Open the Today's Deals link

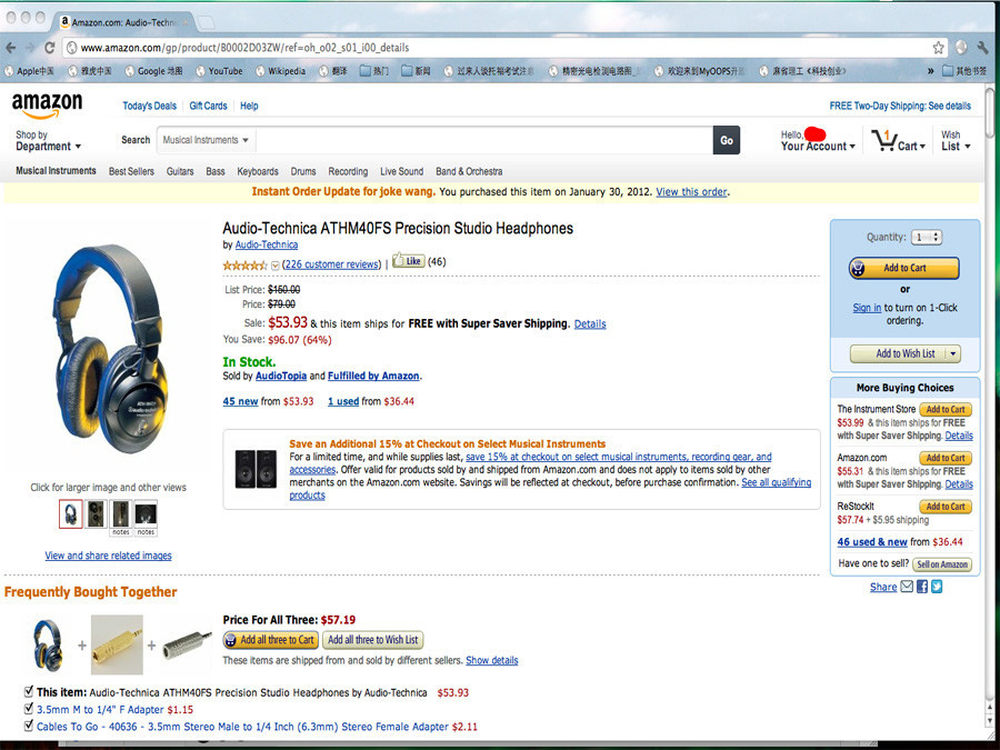click(149, 106)
